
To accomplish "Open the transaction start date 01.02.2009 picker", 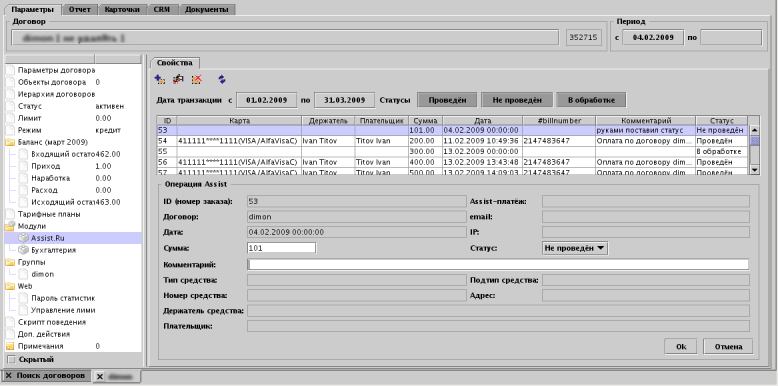I will 266,100.
